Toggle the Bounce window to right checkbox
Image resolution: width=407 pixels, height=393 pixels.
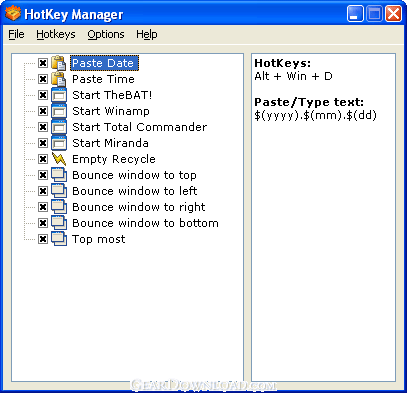pos(43,207)
